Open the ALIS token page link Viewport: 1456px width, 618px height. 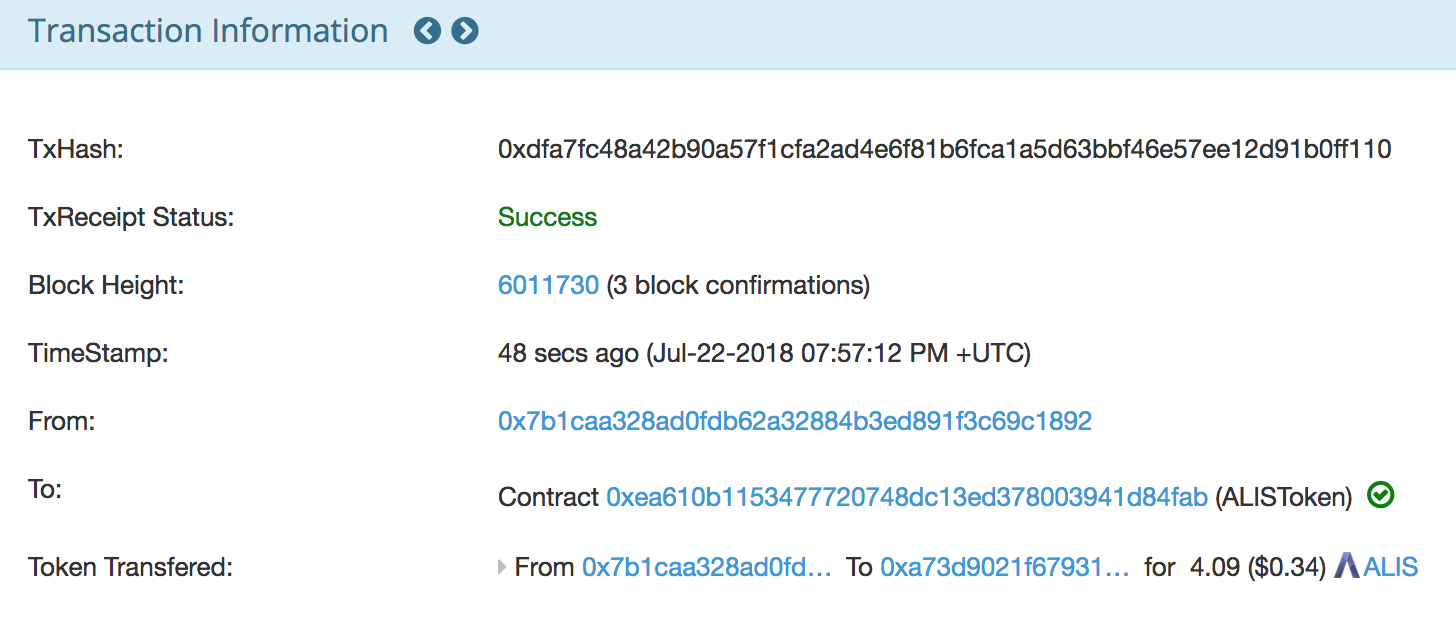coord(1391,568)
